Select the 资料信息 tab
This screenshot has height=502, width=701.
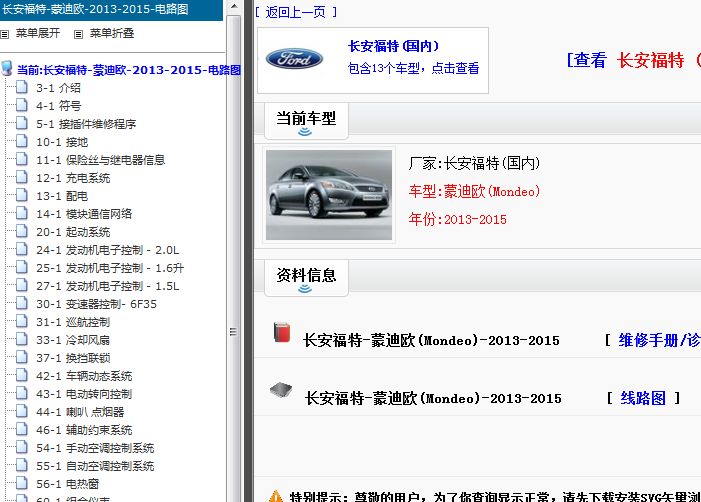(306, 278)
